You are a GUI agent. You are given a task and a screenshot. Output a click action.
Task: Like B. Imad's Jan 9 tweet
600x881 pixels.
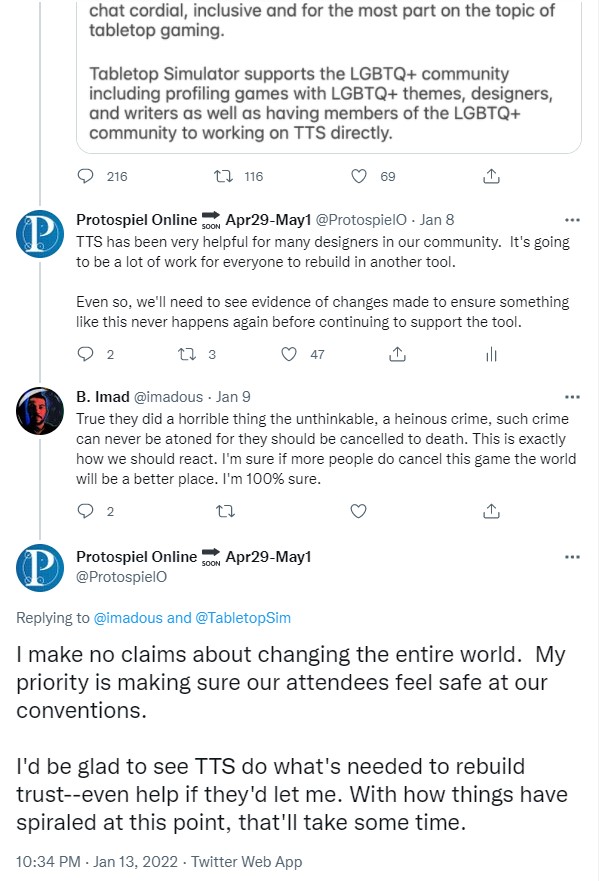(356, 511)
